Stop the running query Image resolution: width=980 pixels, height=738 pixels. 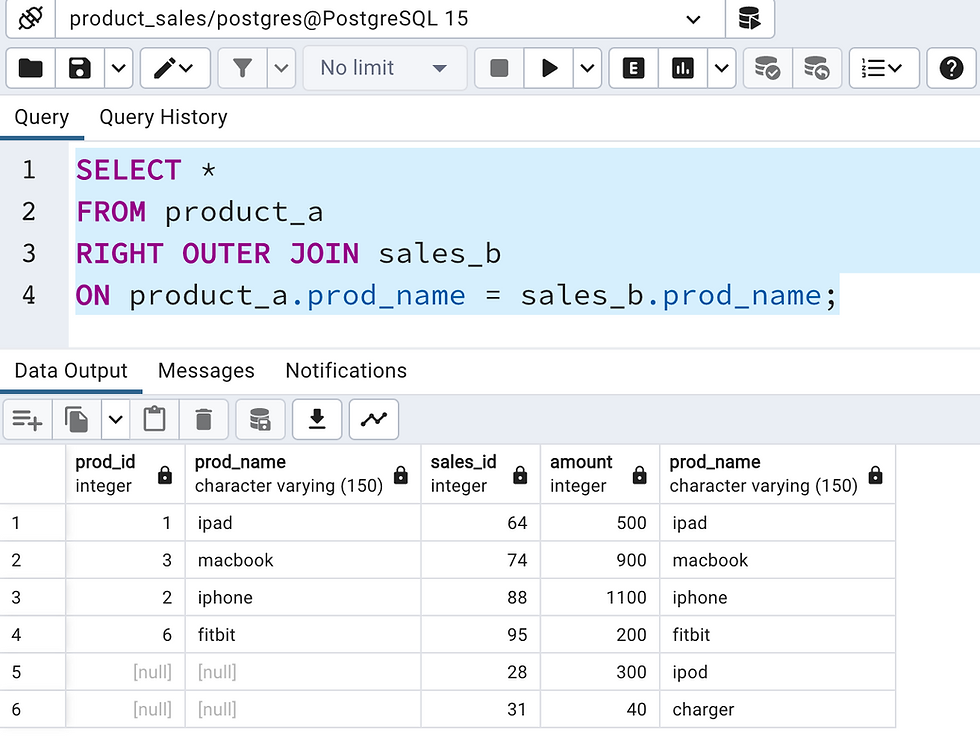coord(499,67)
